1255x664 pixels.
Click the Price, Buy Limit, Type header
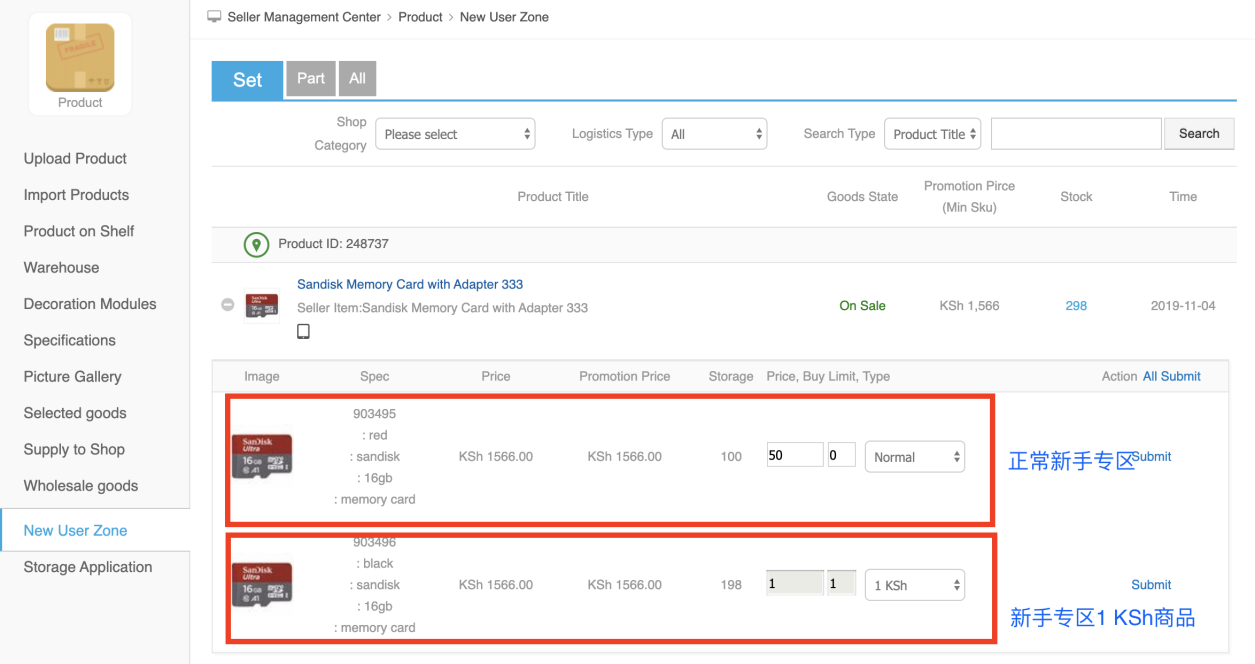click(x=828, y=377)
